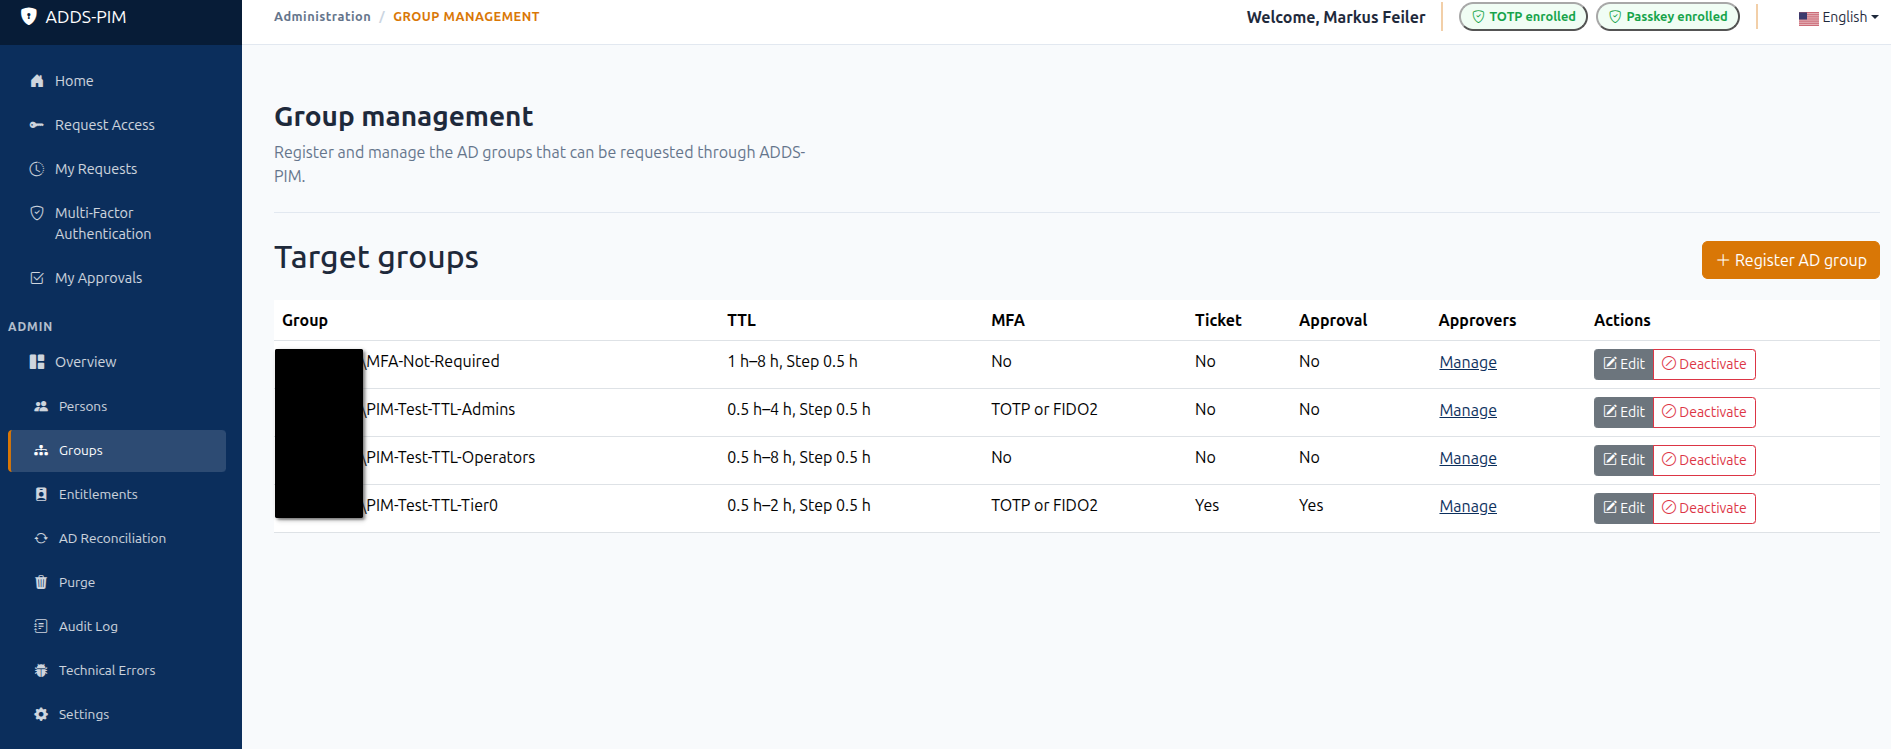Click the TOTP enrolled badge
This screenshot has width=1891, height=749.
1523,17
